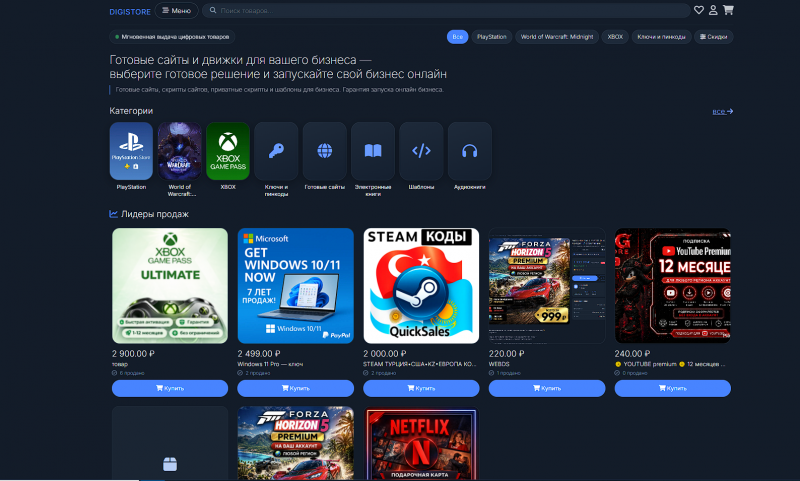This screenshot has width=800, height=481.
Task: Click the Windows 11 Pro — ключ title
Action: pos(270,364)
